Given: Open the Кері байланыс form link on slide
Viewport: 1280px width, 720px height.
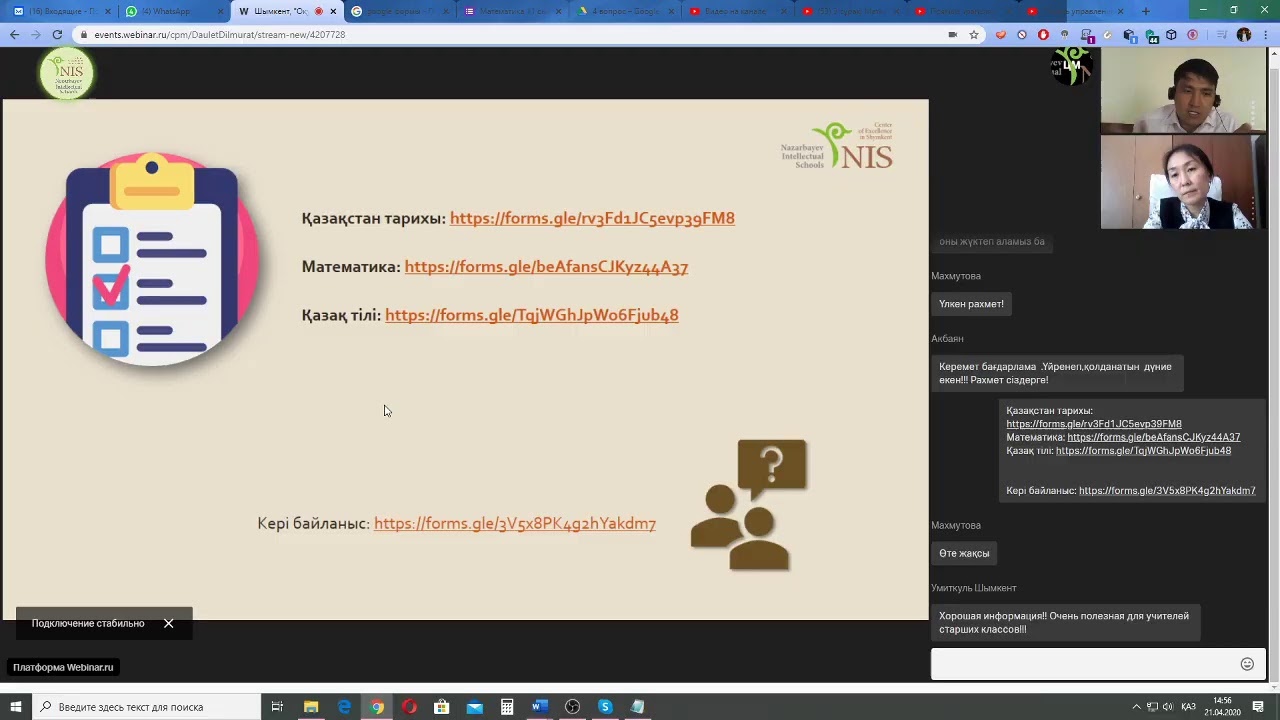Looking at the screenshot, I should (515, 523).
